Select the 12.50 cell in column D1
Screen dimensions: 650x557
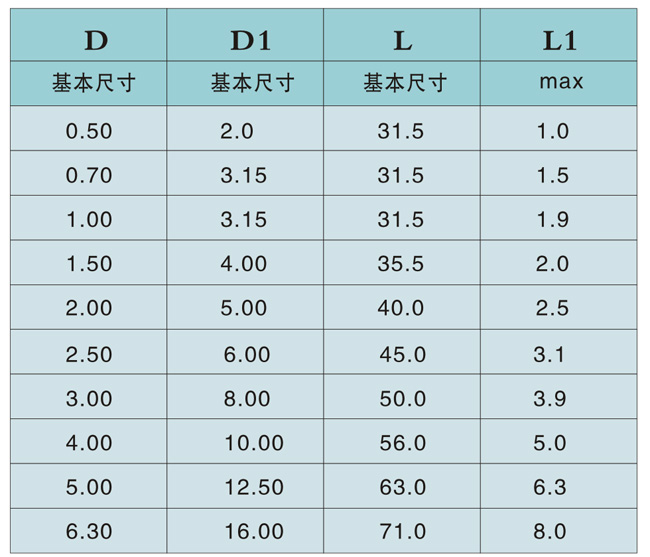252,488
